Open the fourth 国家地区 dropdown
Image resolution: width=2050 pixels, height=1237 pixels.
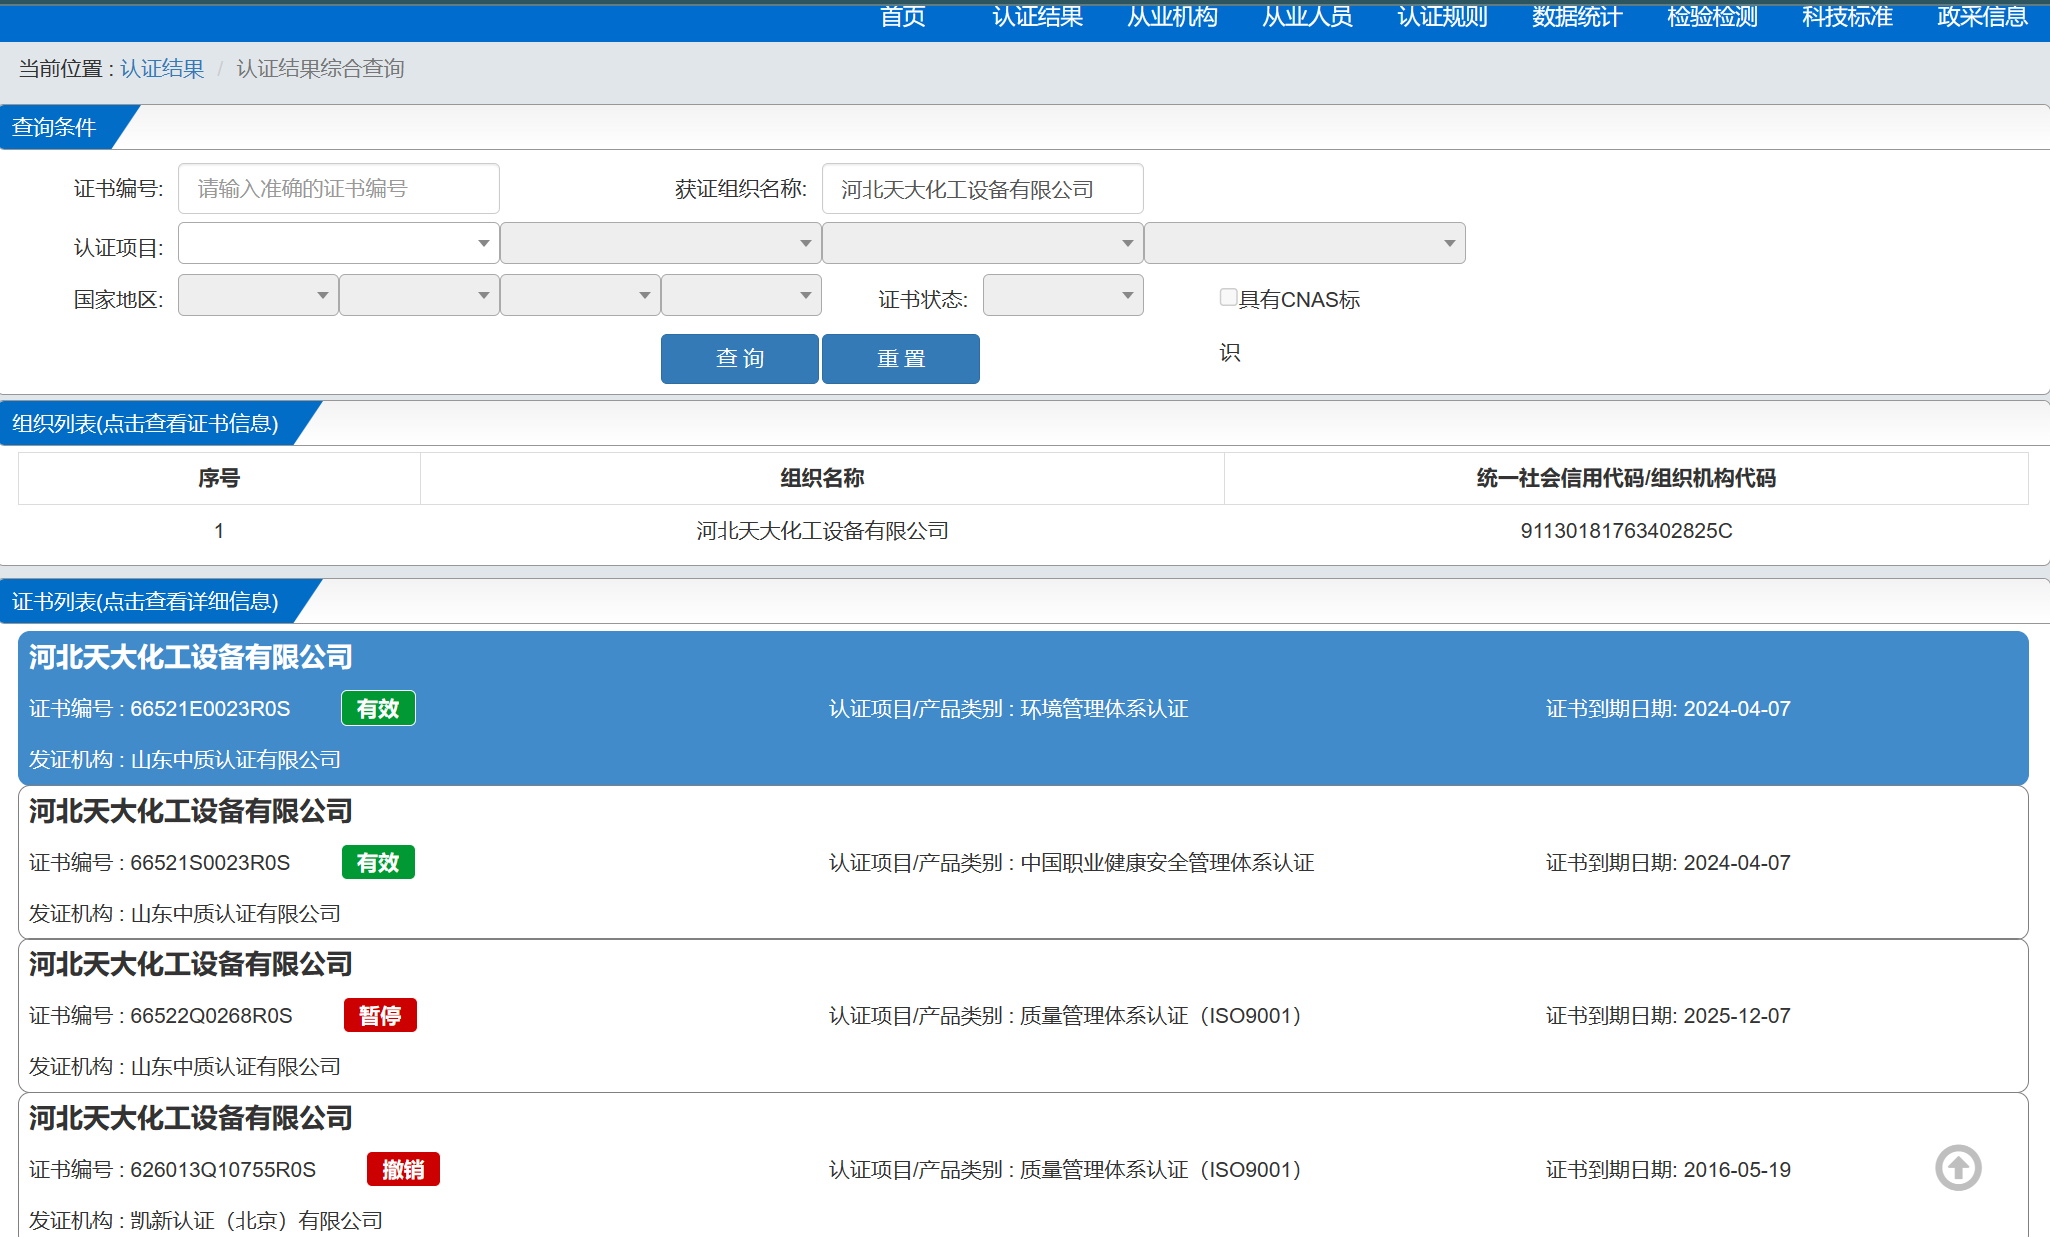point(741,295)
